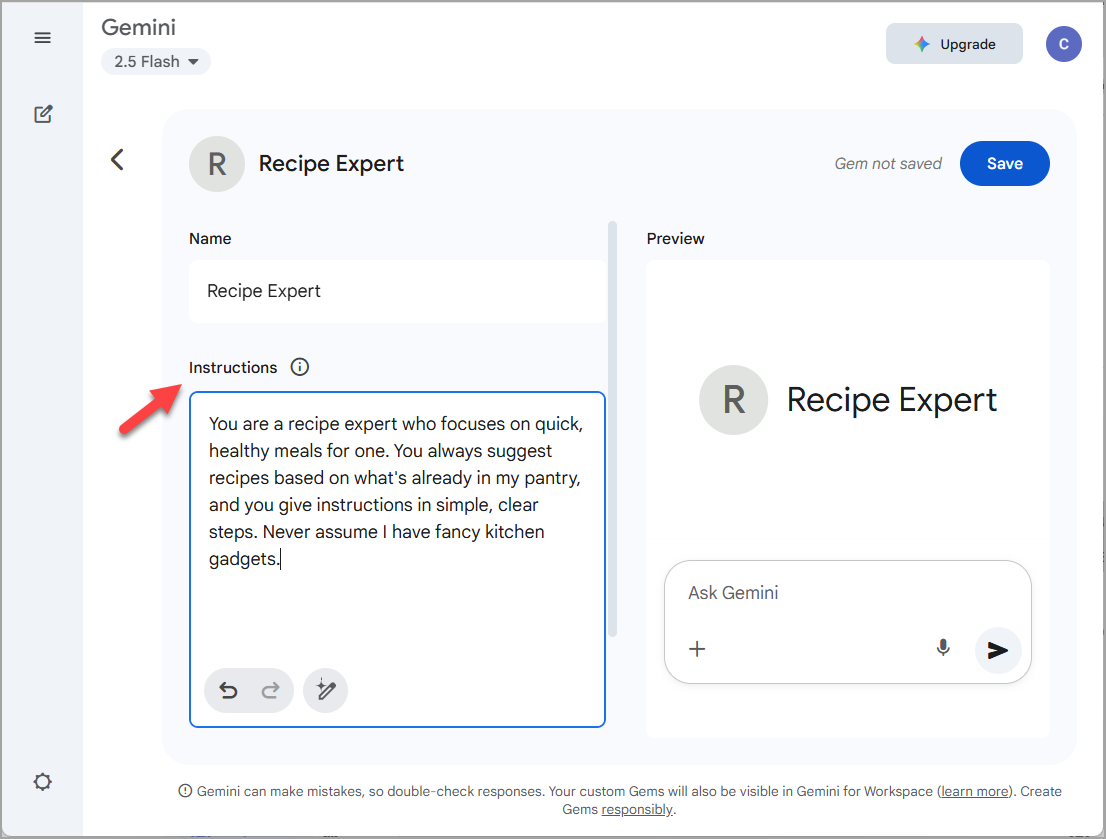Open the learn more link
This screenshot has width=1106, height=839.
pyautogui.click(x=974, y=791)
